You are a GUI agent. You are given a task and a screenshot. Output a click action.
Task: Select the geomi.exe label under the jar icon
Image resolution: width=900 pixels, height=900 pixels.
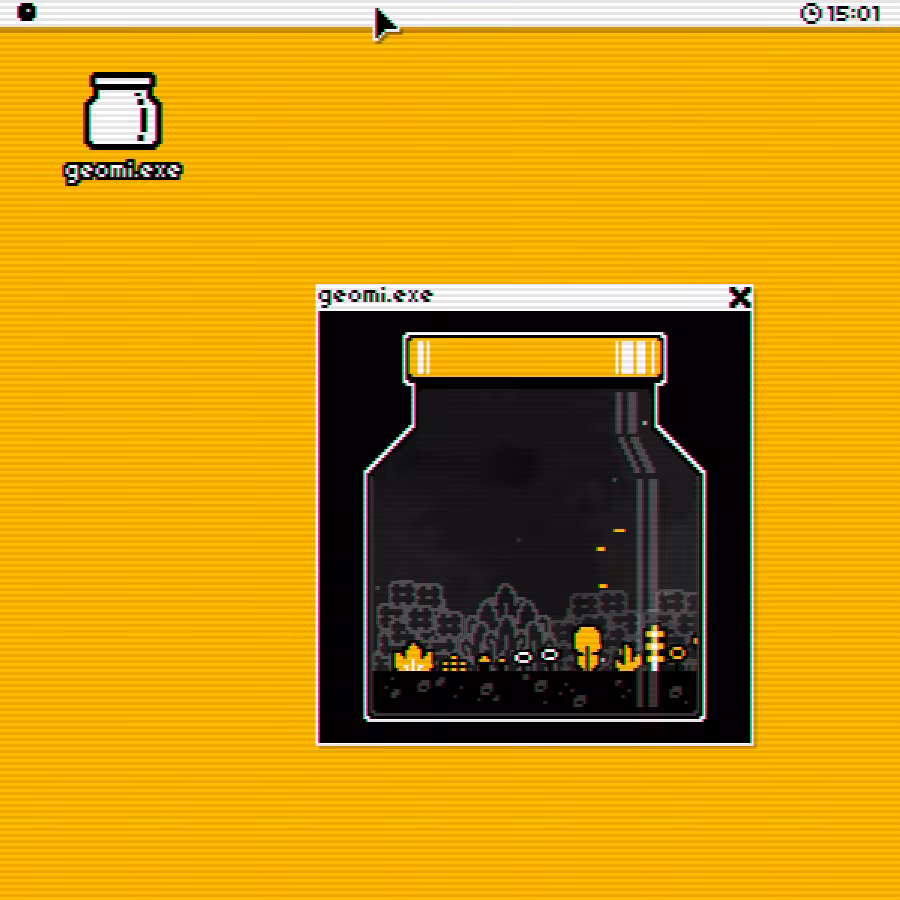tap(123, 171)
